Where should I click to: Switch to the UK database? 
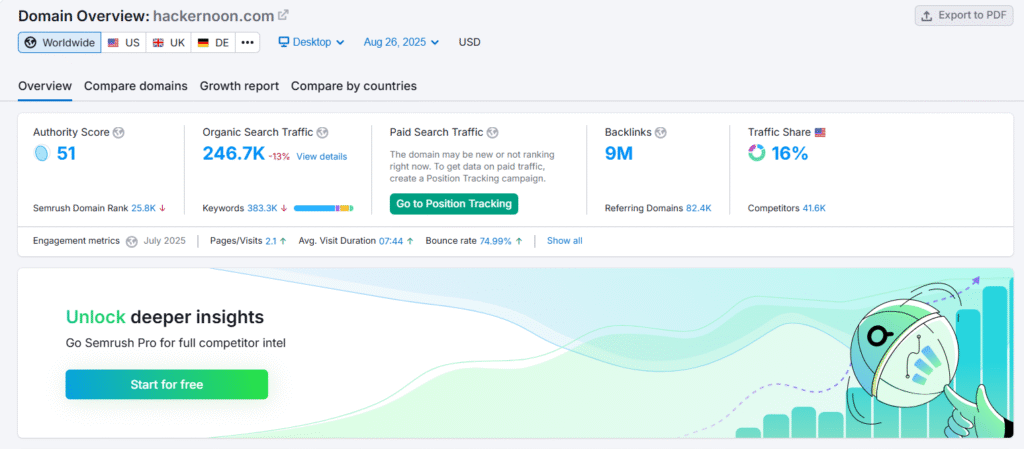168,42
